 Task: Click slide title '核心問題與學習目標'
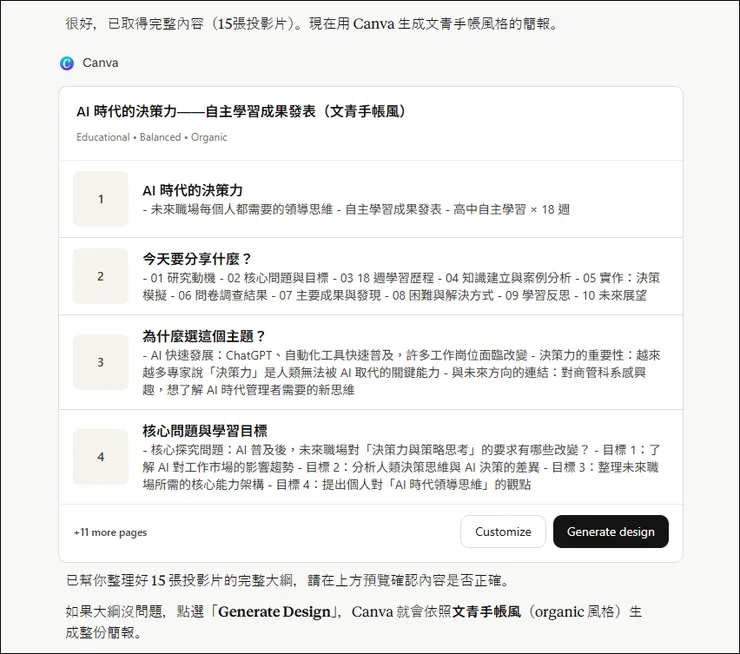(205, 431)
